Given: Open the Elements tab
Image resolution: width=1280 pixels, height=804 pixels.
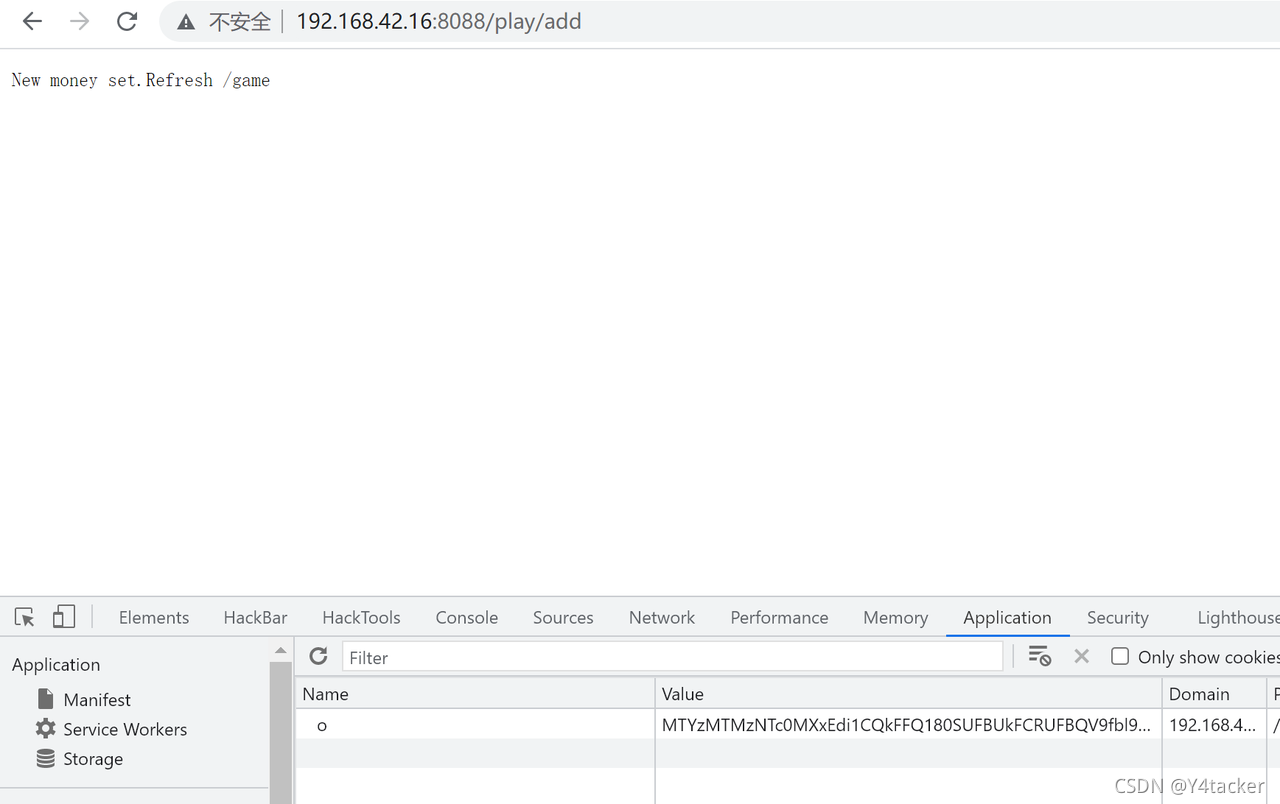Looking at the screenshot, I should click(x=154, y=617).
